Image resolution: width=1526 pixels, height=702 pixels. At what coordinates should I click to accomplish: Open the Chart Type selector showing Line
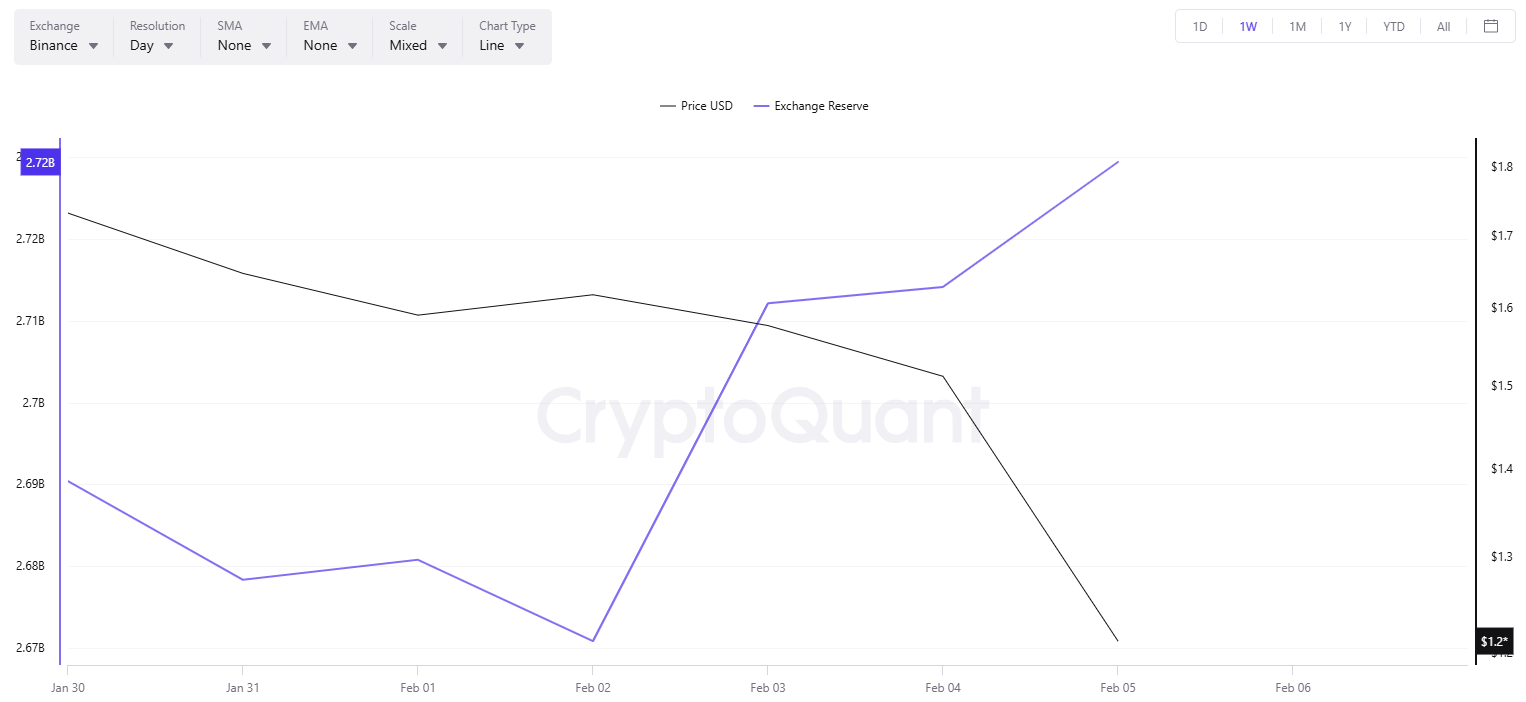point(500,45)
